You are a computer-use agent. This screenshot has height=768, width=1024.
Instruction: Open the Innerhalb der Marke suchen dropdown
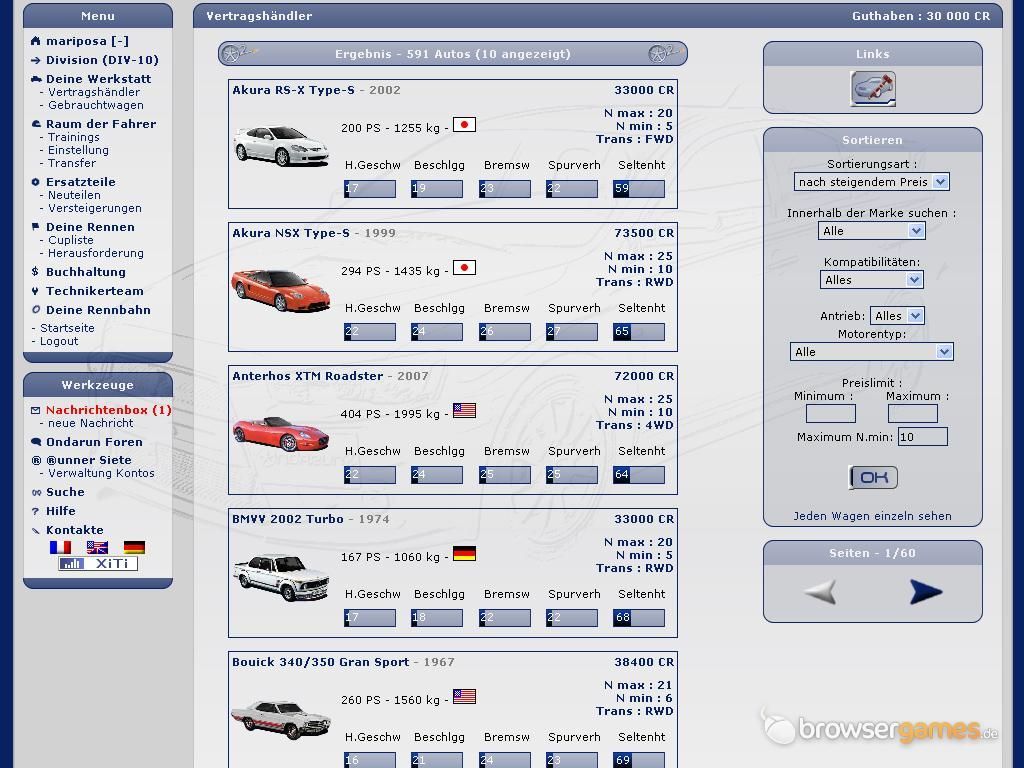(871, 231)
